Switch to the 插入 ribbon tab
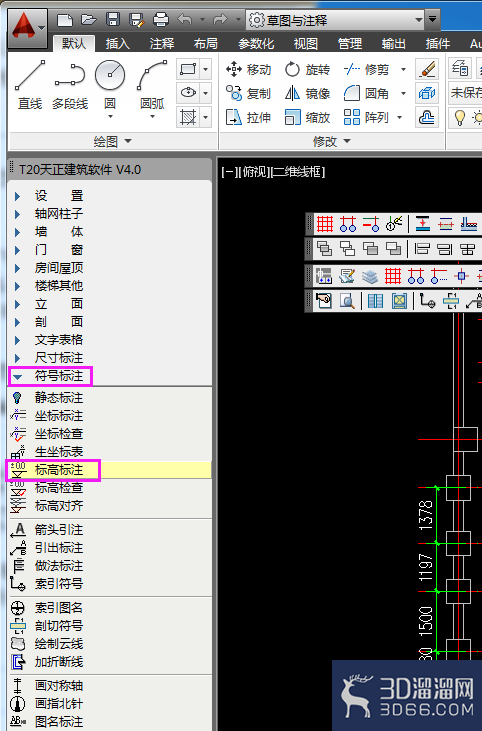482x731 pixels. [x=117, y=43]
